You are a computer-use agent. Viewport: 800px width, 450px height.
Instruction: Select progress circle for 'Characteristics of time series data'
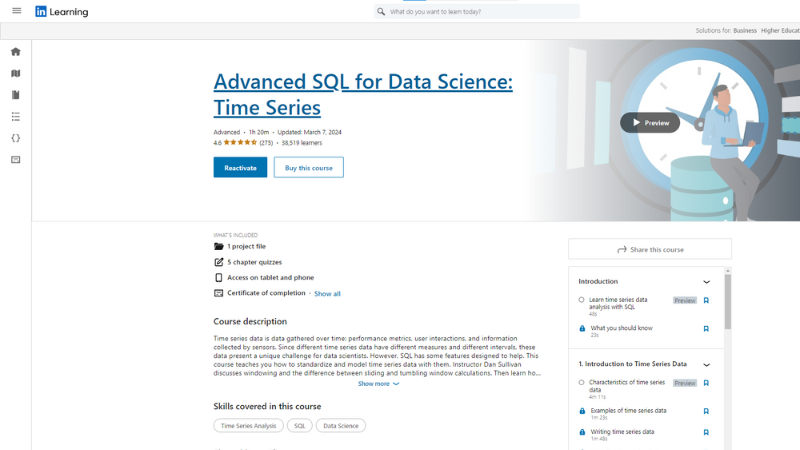click(x=581, y=382)
